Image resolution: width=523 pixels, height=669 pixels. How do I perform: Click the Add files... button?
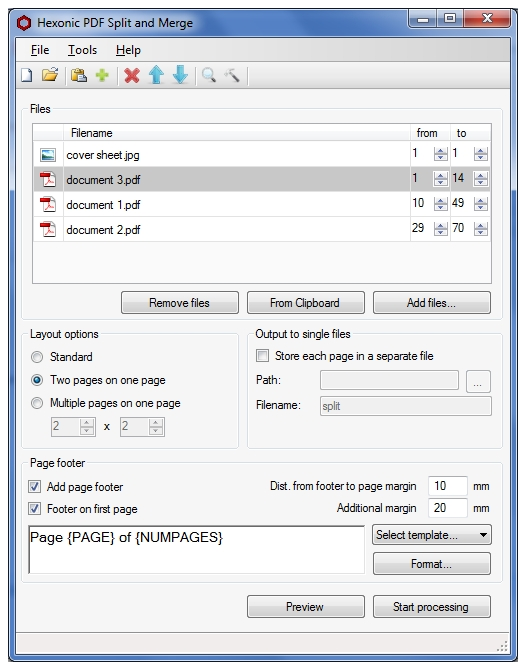[432, 303]
